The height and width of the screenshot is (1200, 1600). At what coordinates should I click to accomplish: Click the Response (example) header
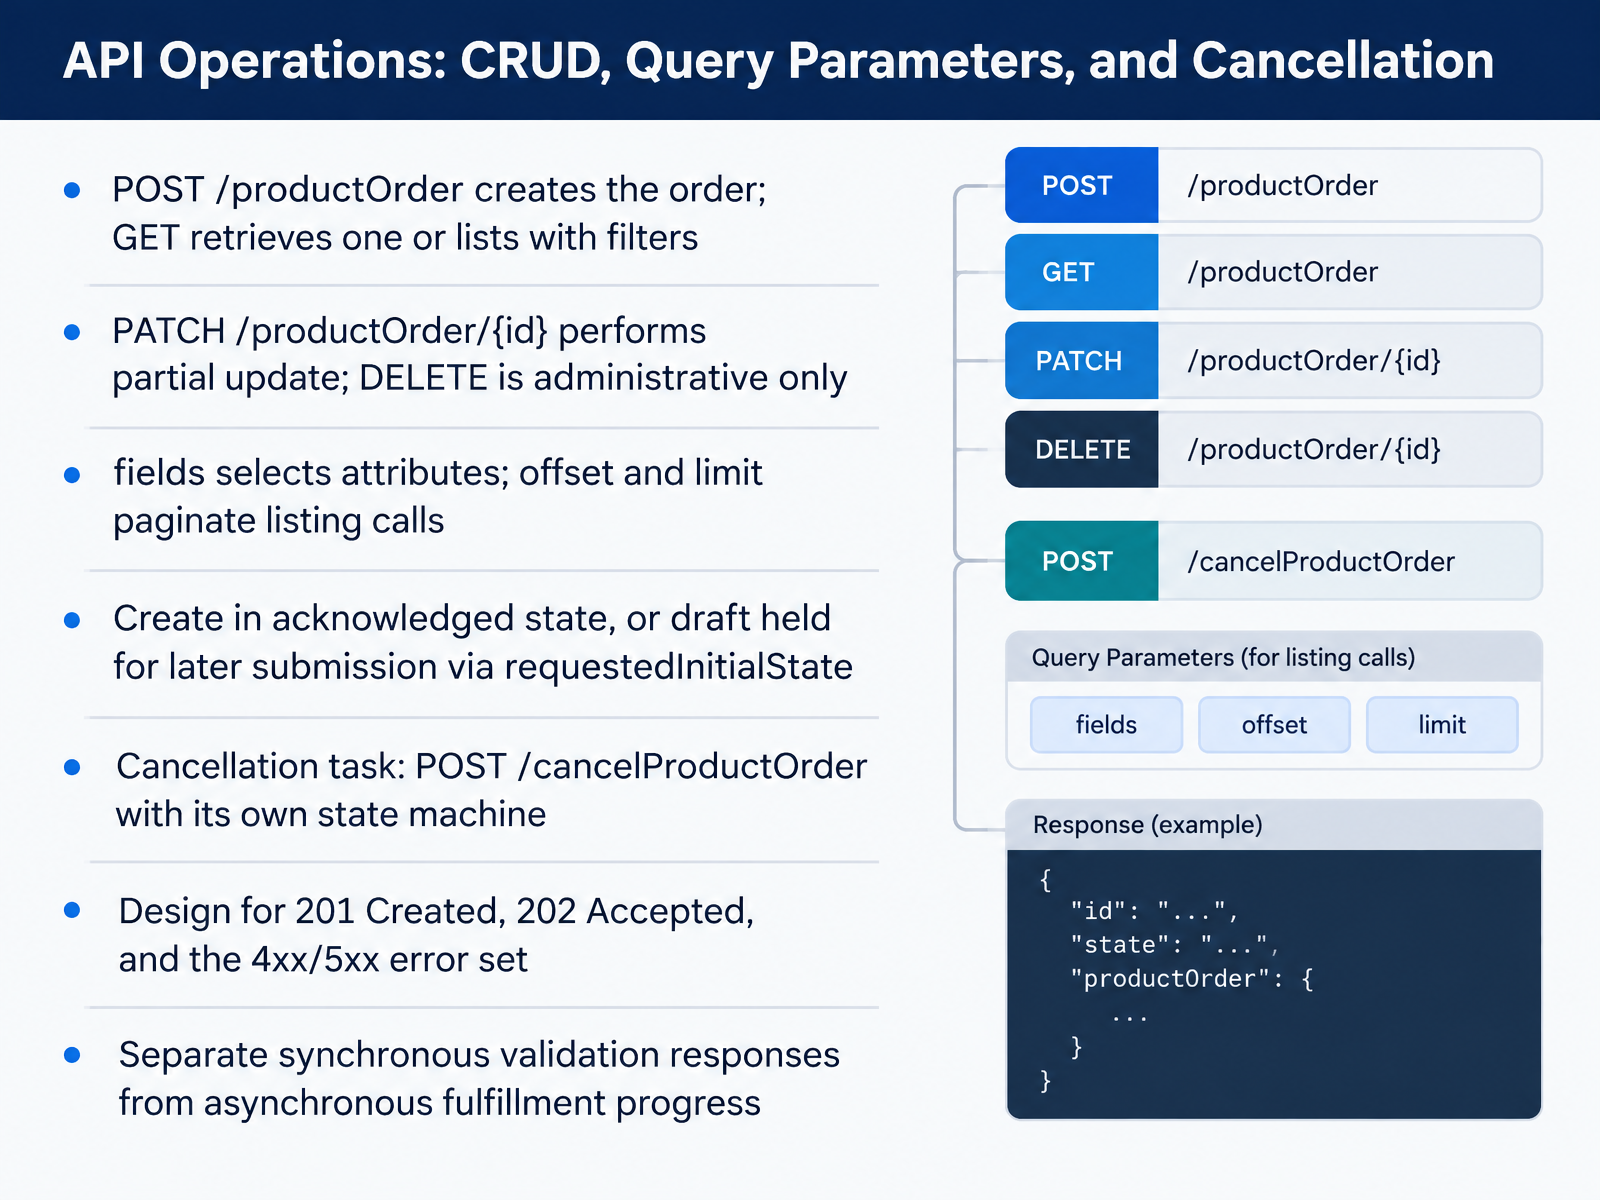(x=1274, y=825)
